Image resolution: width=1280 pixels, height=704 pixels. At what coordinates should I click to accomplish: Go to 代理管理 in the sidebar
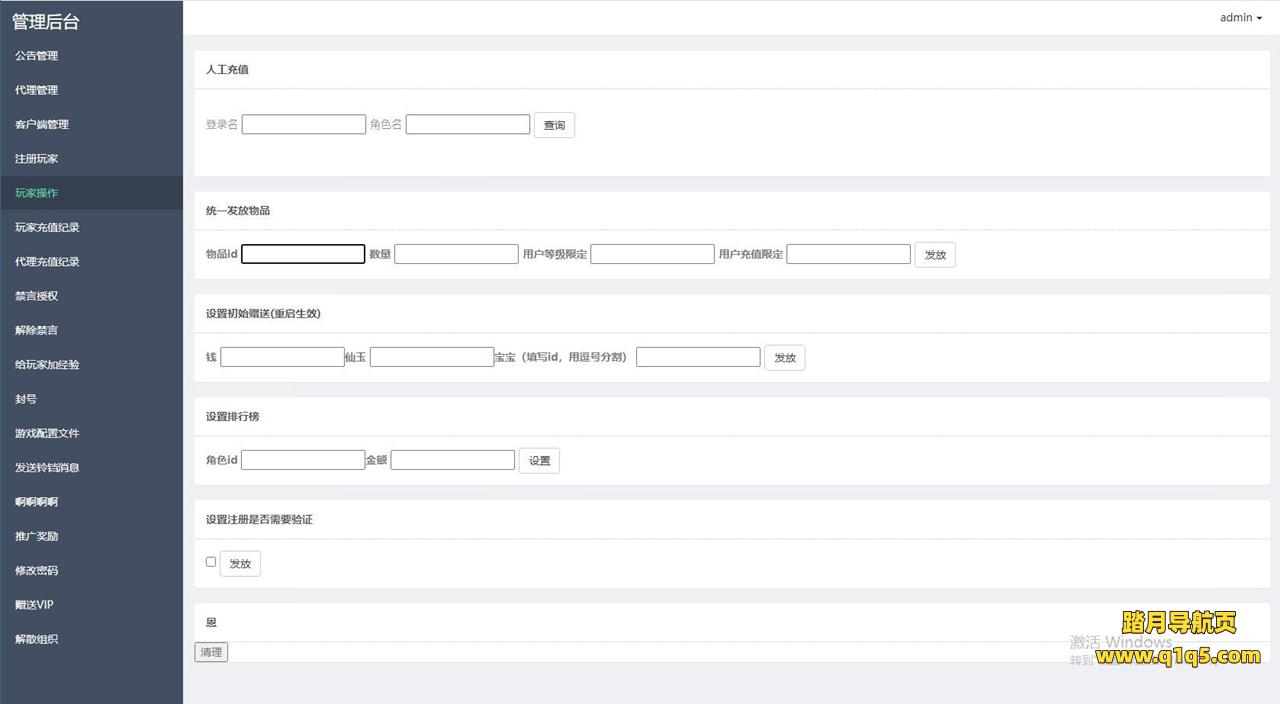37,90
